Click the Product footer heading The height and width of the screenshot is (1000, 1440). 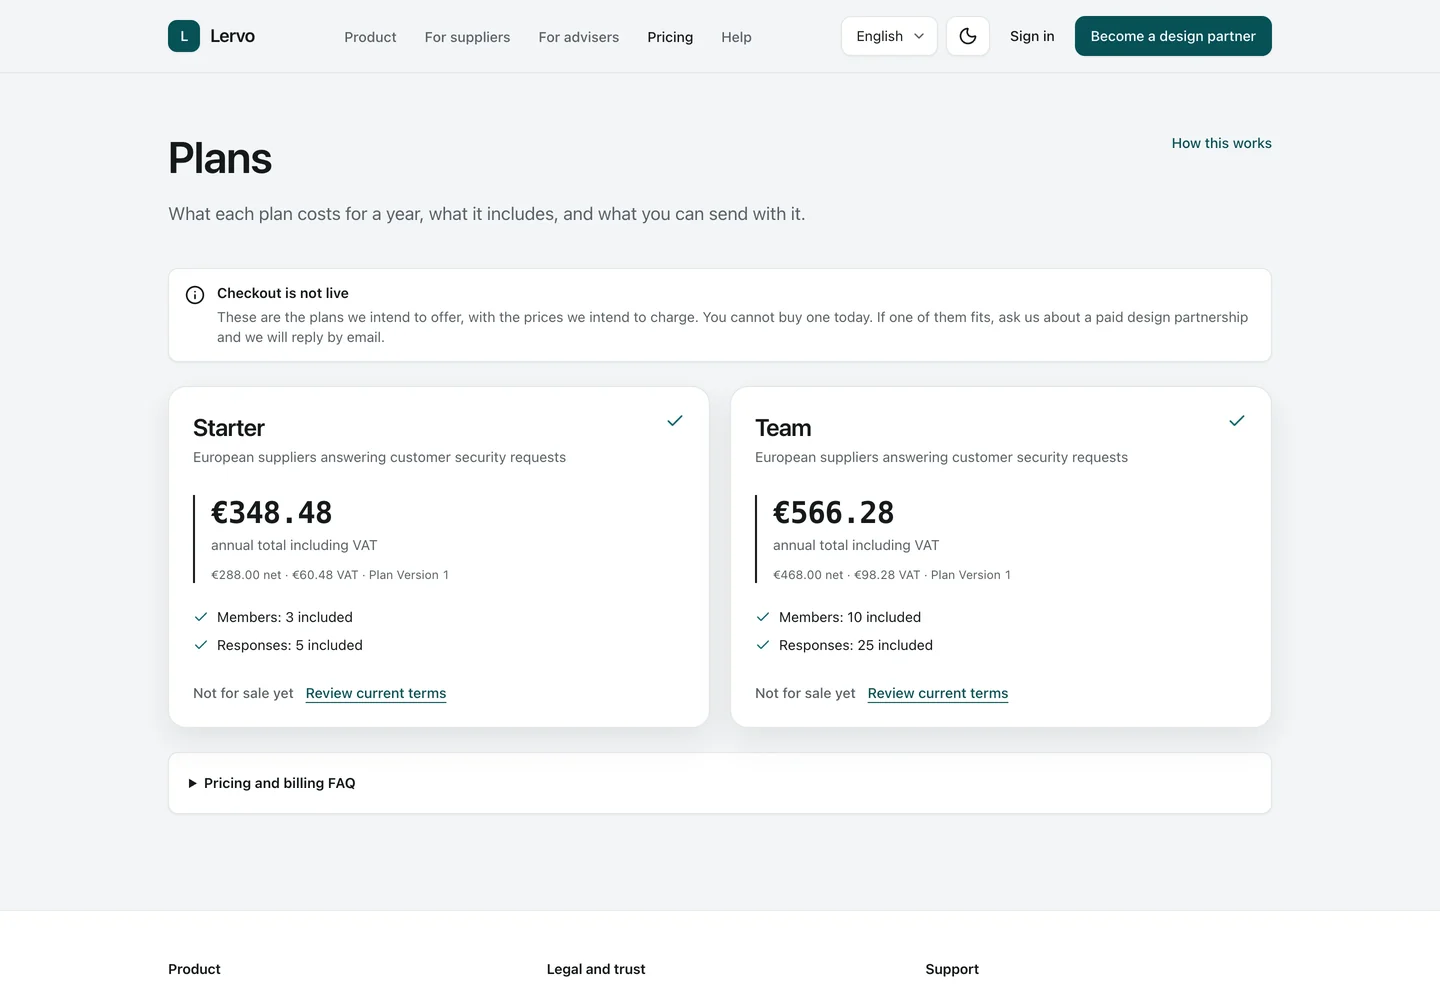(x=194, y=969)
